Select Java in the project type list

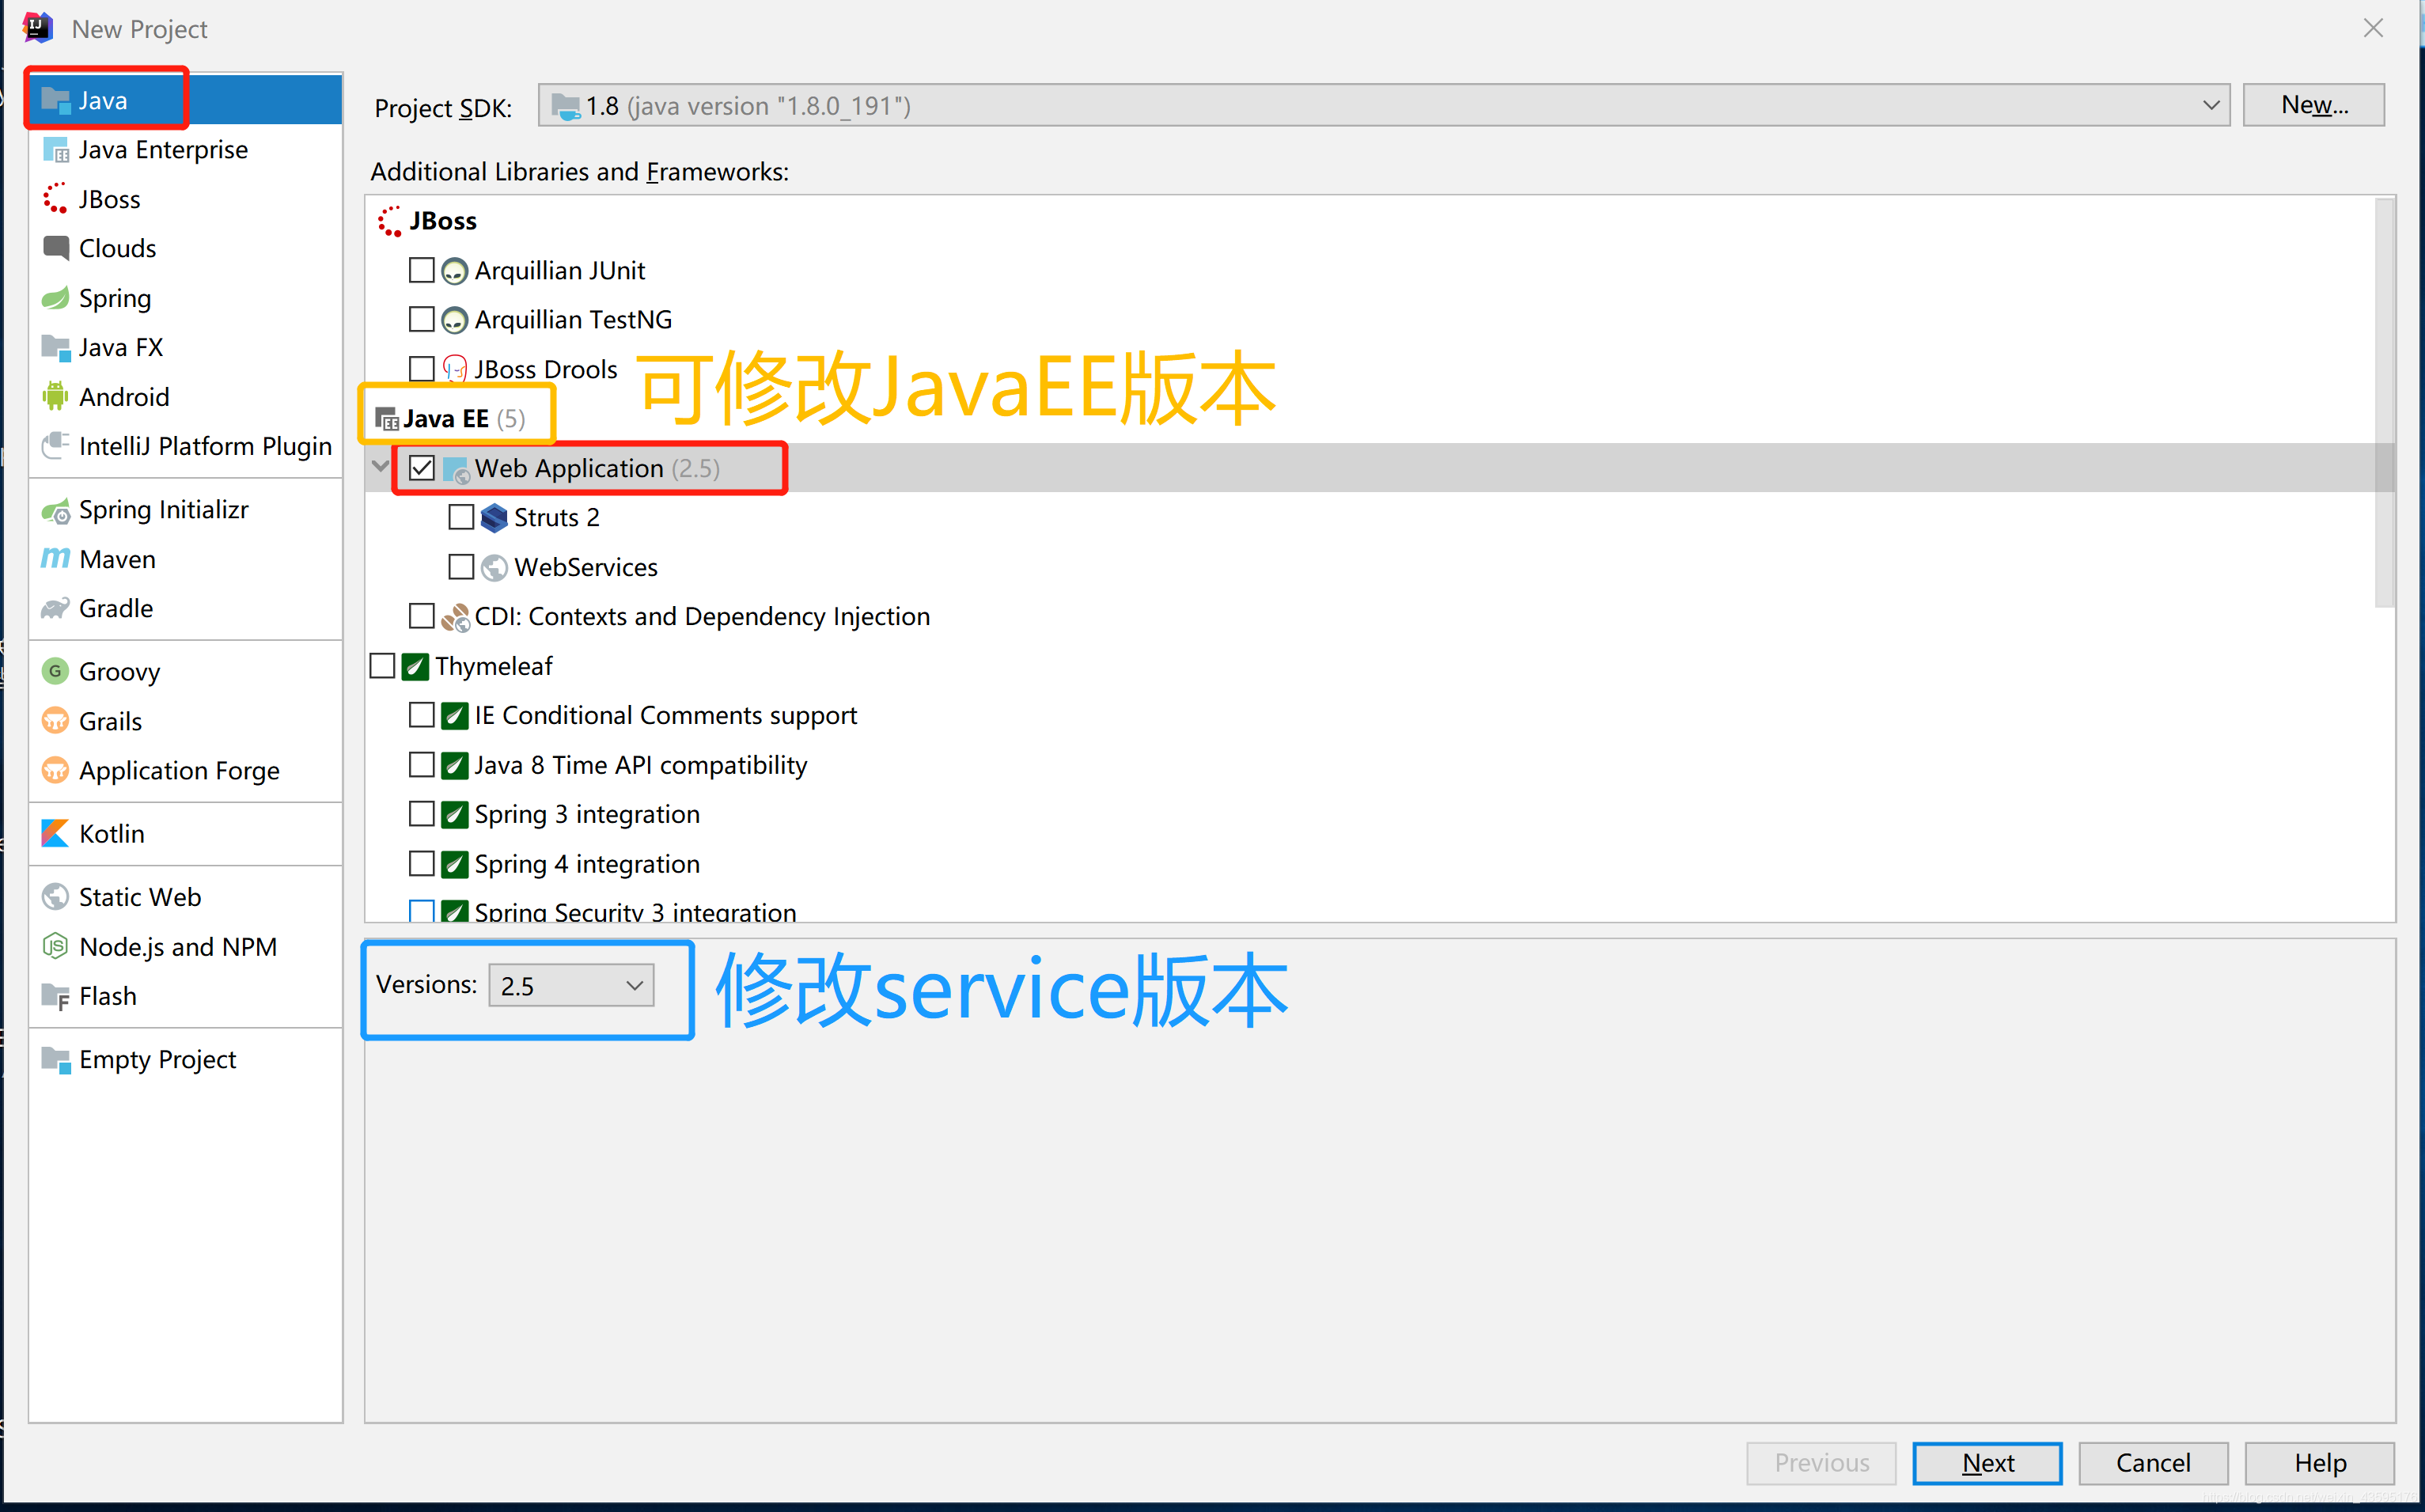tap(186, 100)
